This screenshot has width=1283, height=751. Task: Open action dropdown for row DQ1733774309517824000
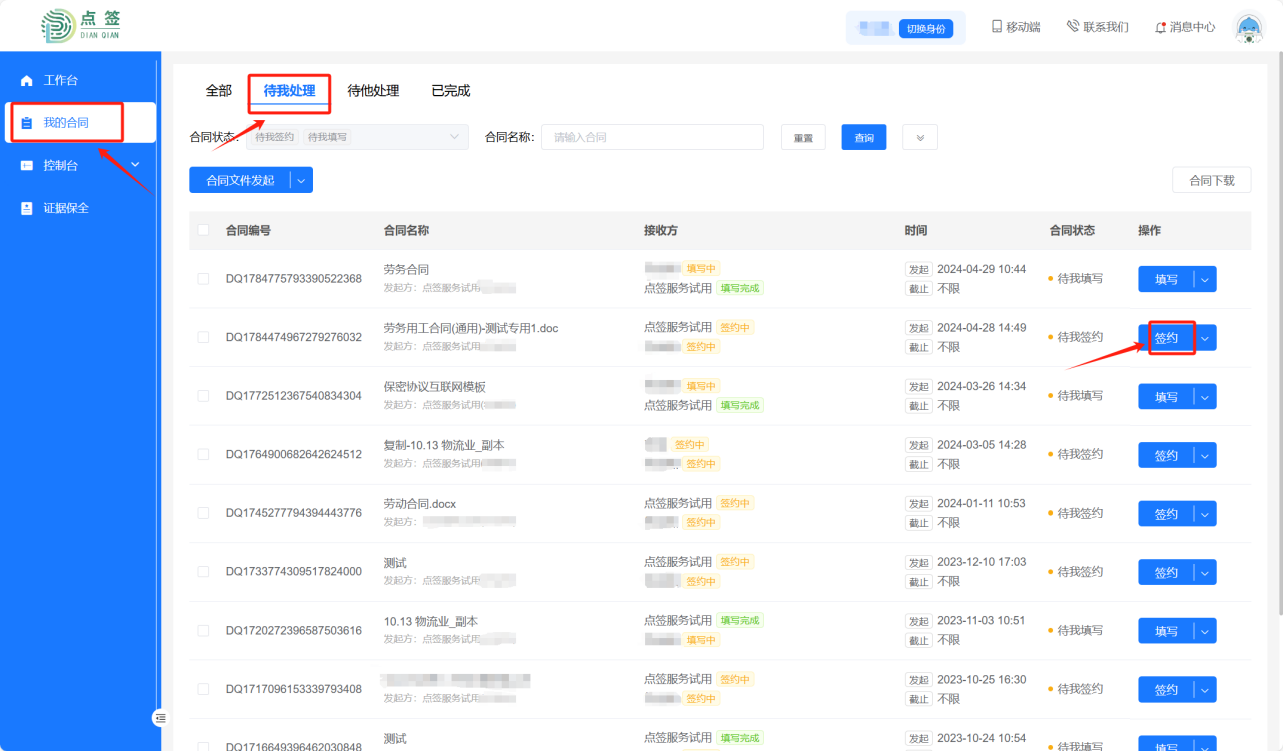click(1205, 572)
